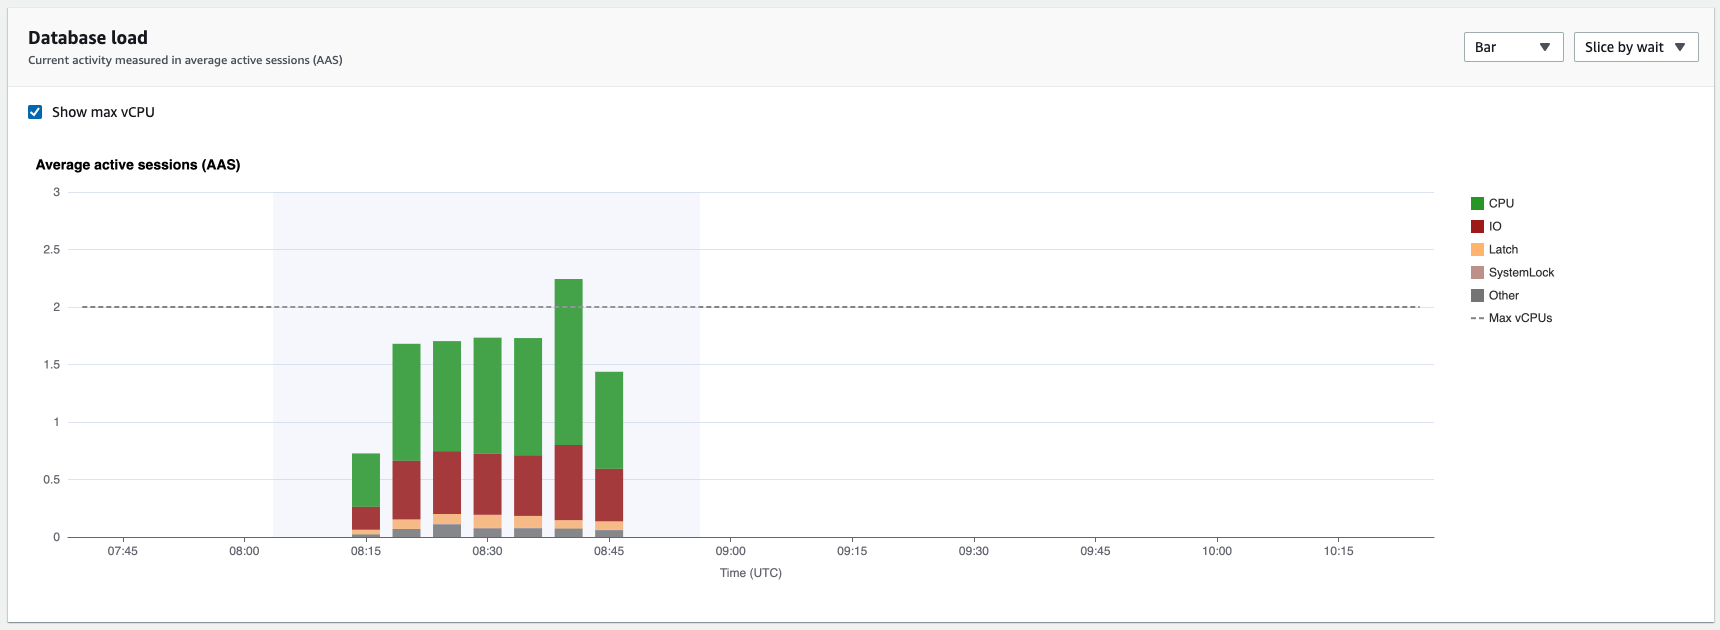Click the SystemLock legend swatch
Screen dimensions: 1720x630
1477,272
